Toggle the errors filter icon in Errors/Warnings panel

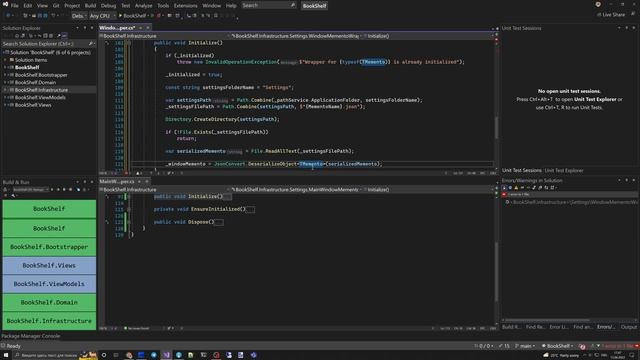(x=504, y=188)
